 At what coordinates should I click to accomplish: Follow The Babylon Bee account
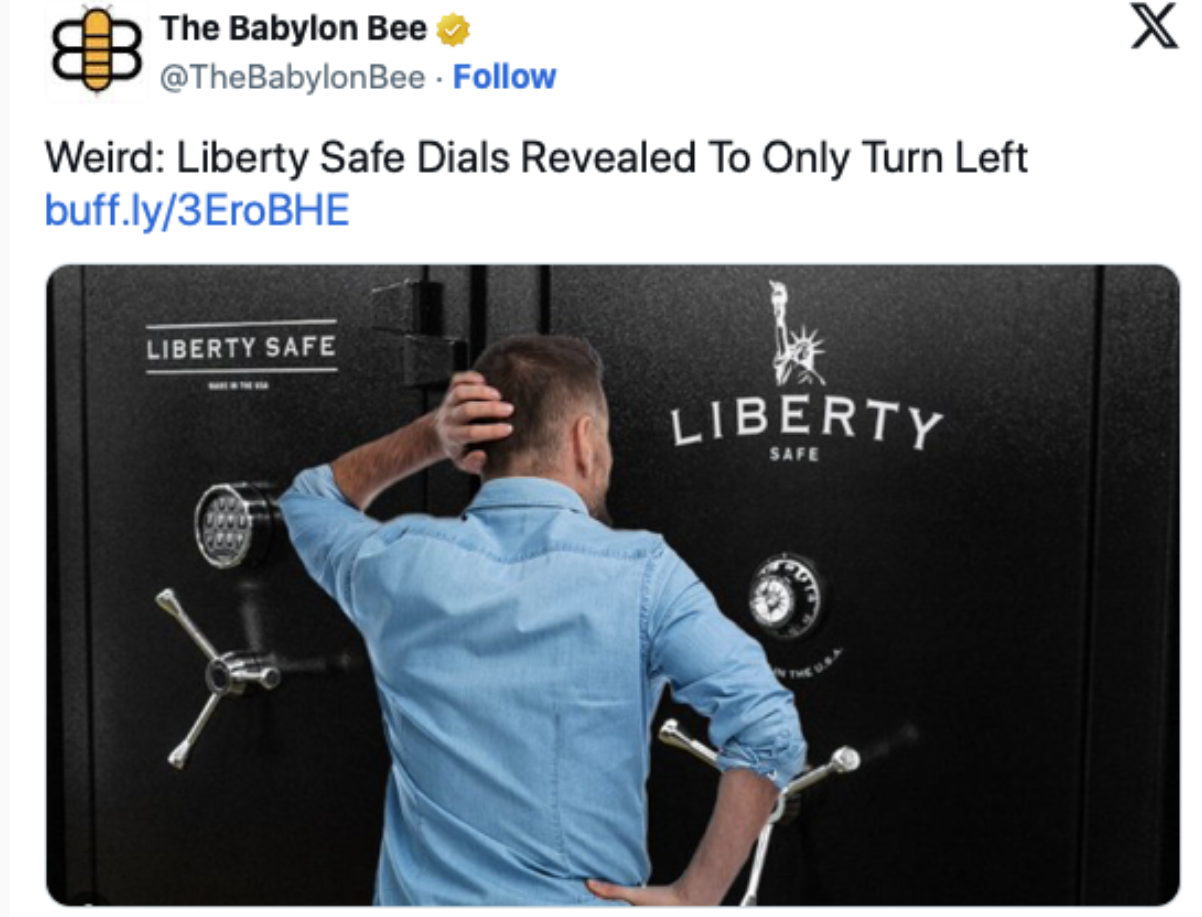click(504, 77)
